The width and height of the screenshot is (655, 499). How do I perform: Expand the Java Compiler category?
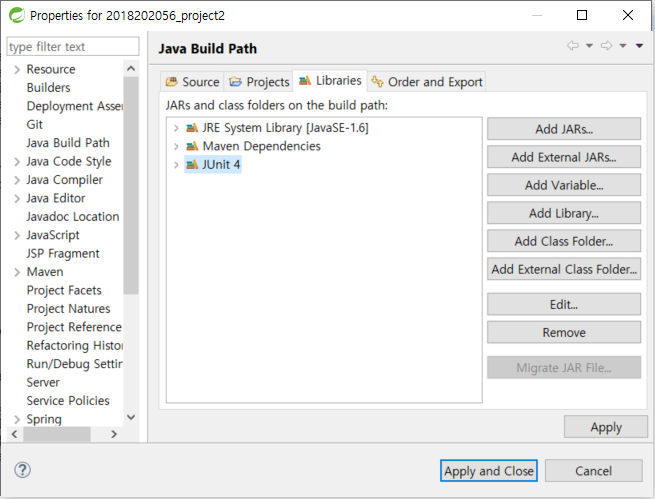[17, 180]
